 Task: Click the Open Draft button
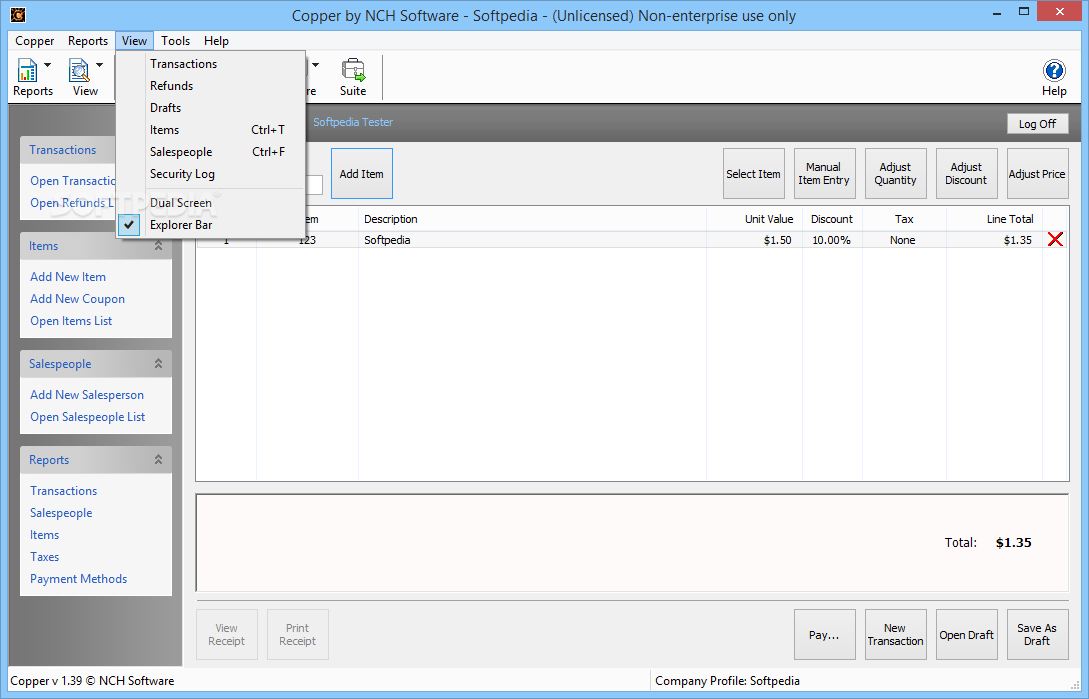(x=966, y=634)
